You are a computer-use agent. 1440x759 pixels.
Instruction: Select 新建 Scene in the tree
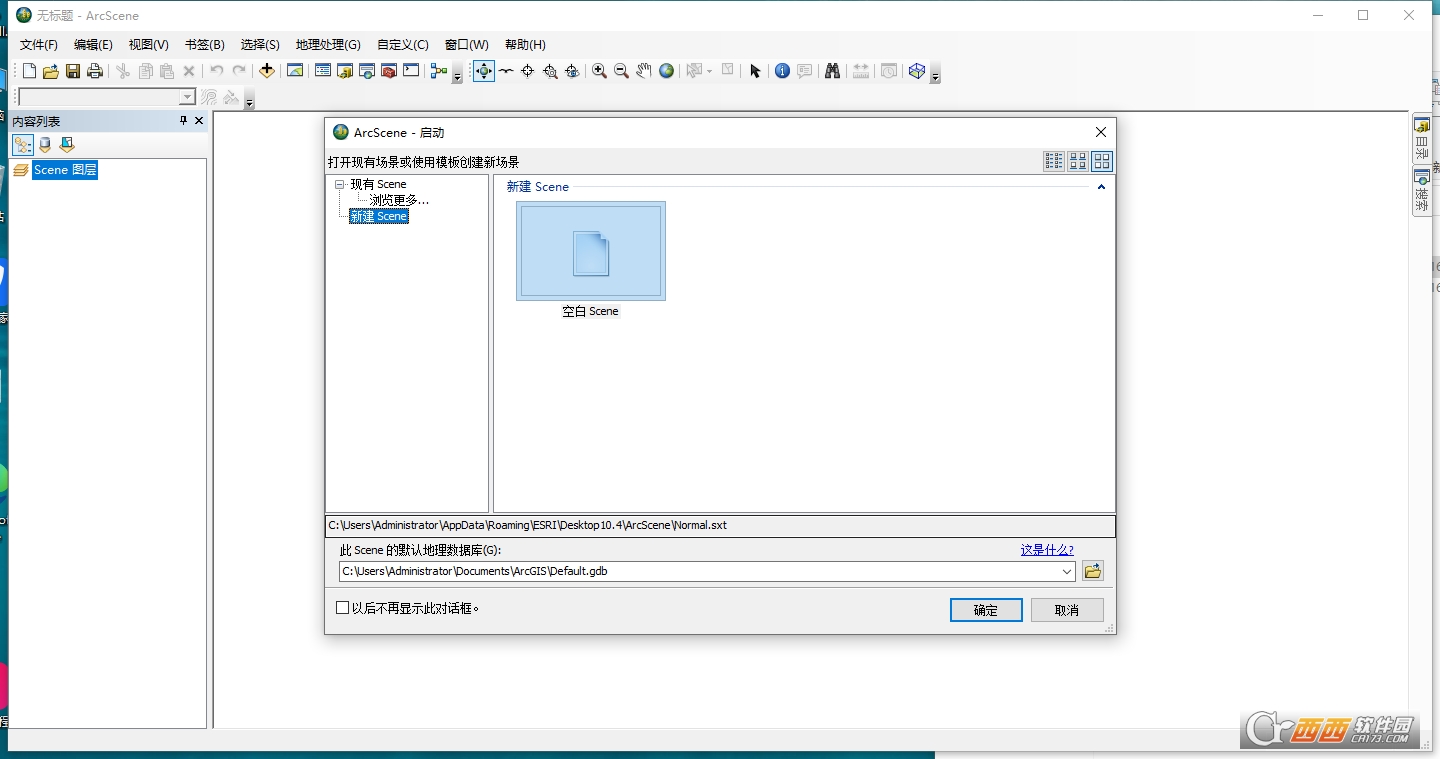379,216
